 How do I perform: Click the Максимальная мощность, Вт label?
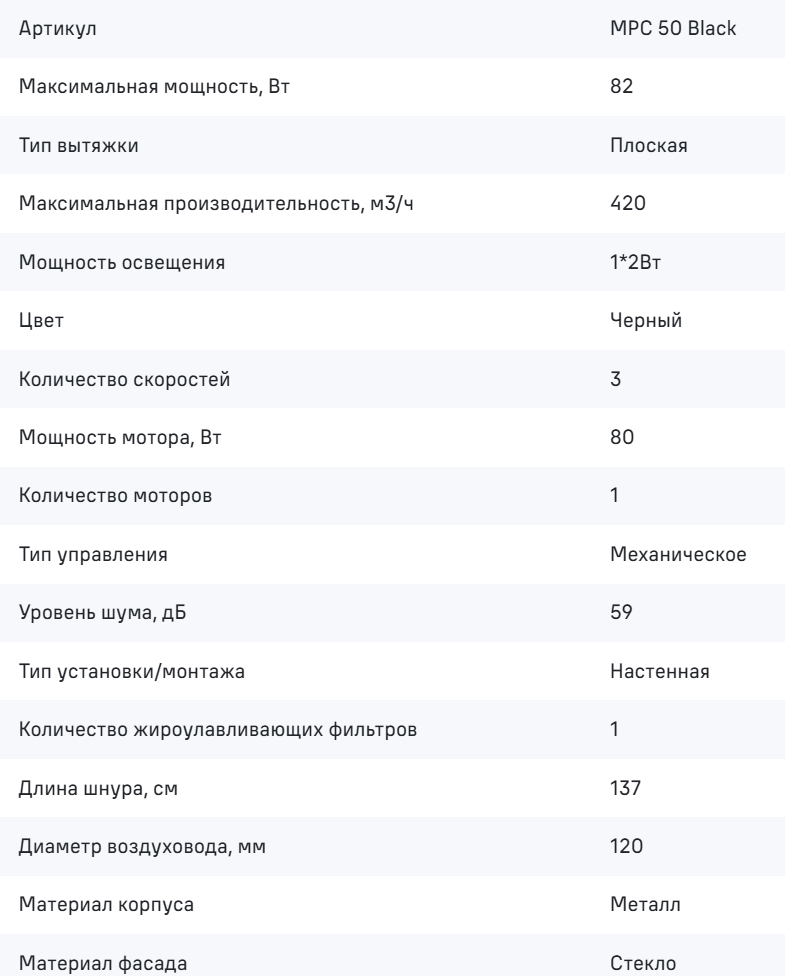(154, 86)
